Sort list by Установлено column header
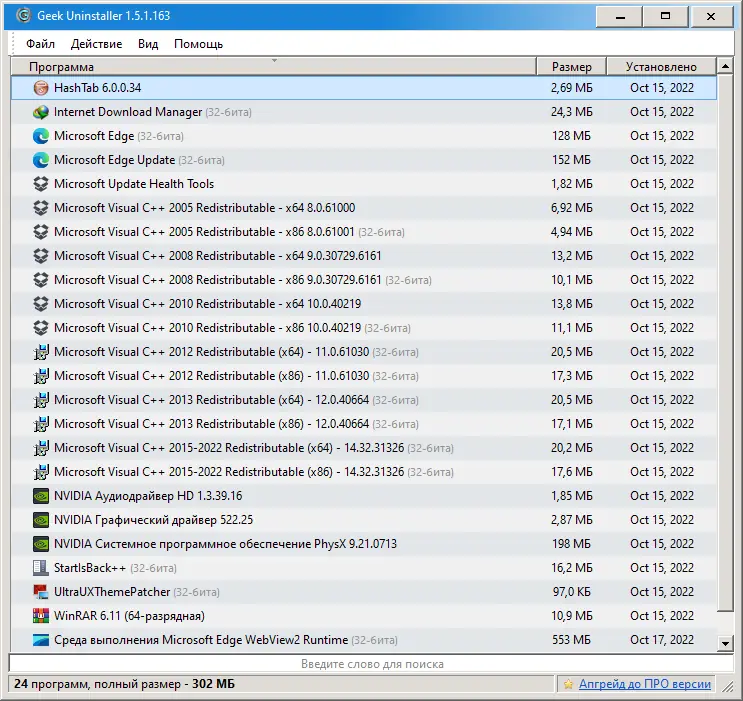This screenshot has width=743, height=701. point(661,67)
